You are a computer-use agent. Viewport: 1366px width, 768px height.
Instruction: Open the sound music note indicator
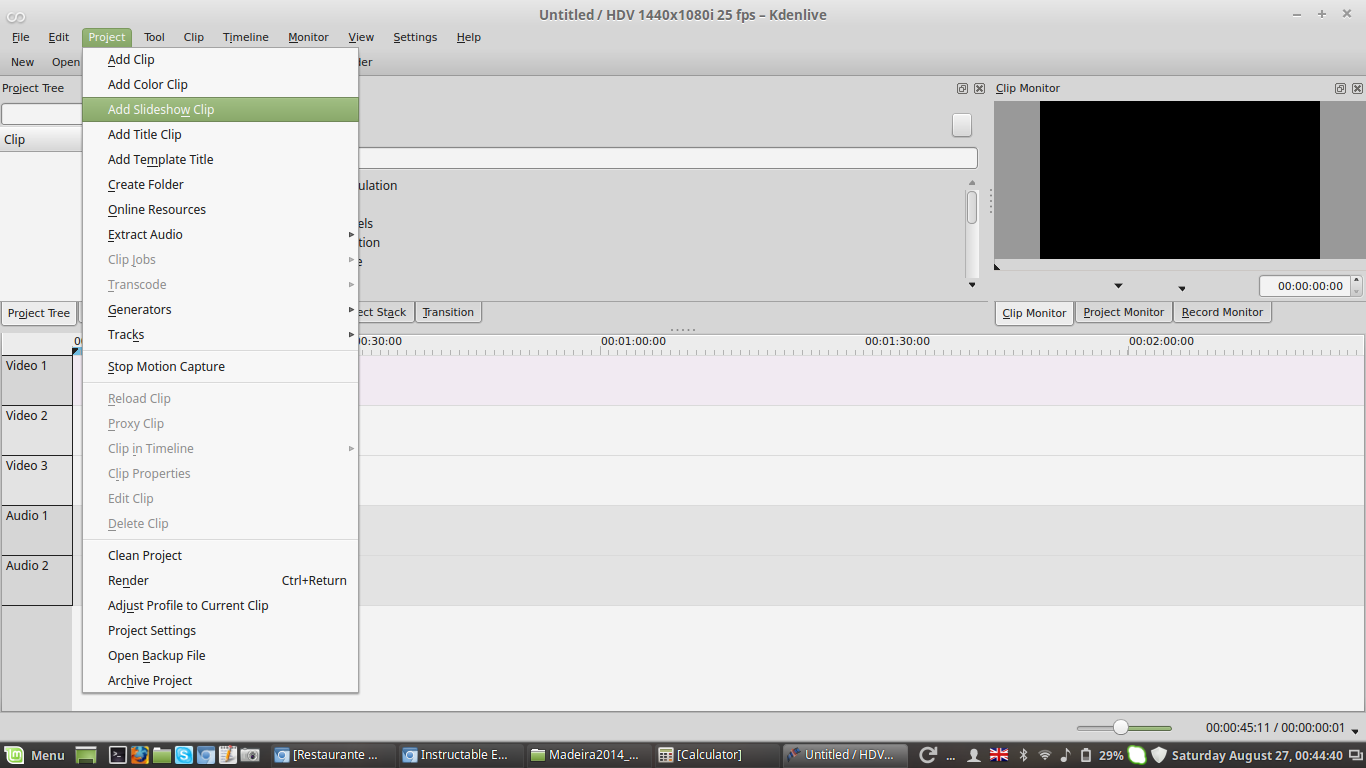pos(1066,755)
